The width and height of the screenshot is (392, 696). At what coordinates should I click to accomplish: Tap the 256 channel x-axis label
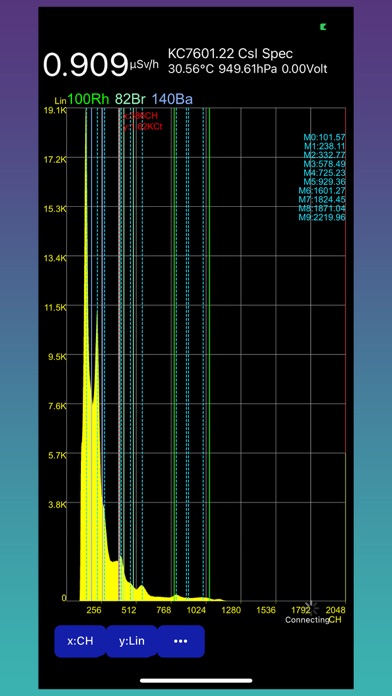[x=94, y=610]
